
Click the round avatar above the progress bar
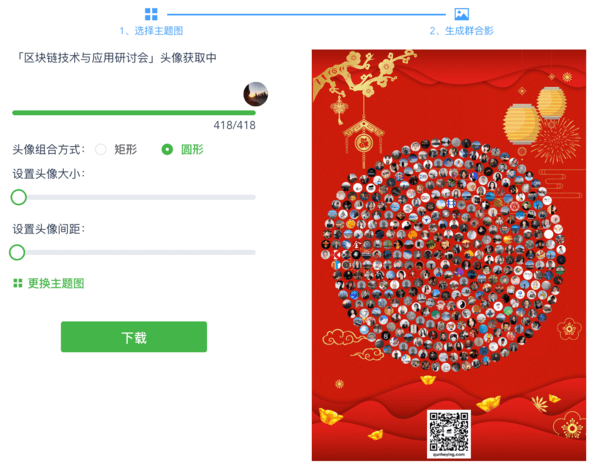tap(256, 94)
